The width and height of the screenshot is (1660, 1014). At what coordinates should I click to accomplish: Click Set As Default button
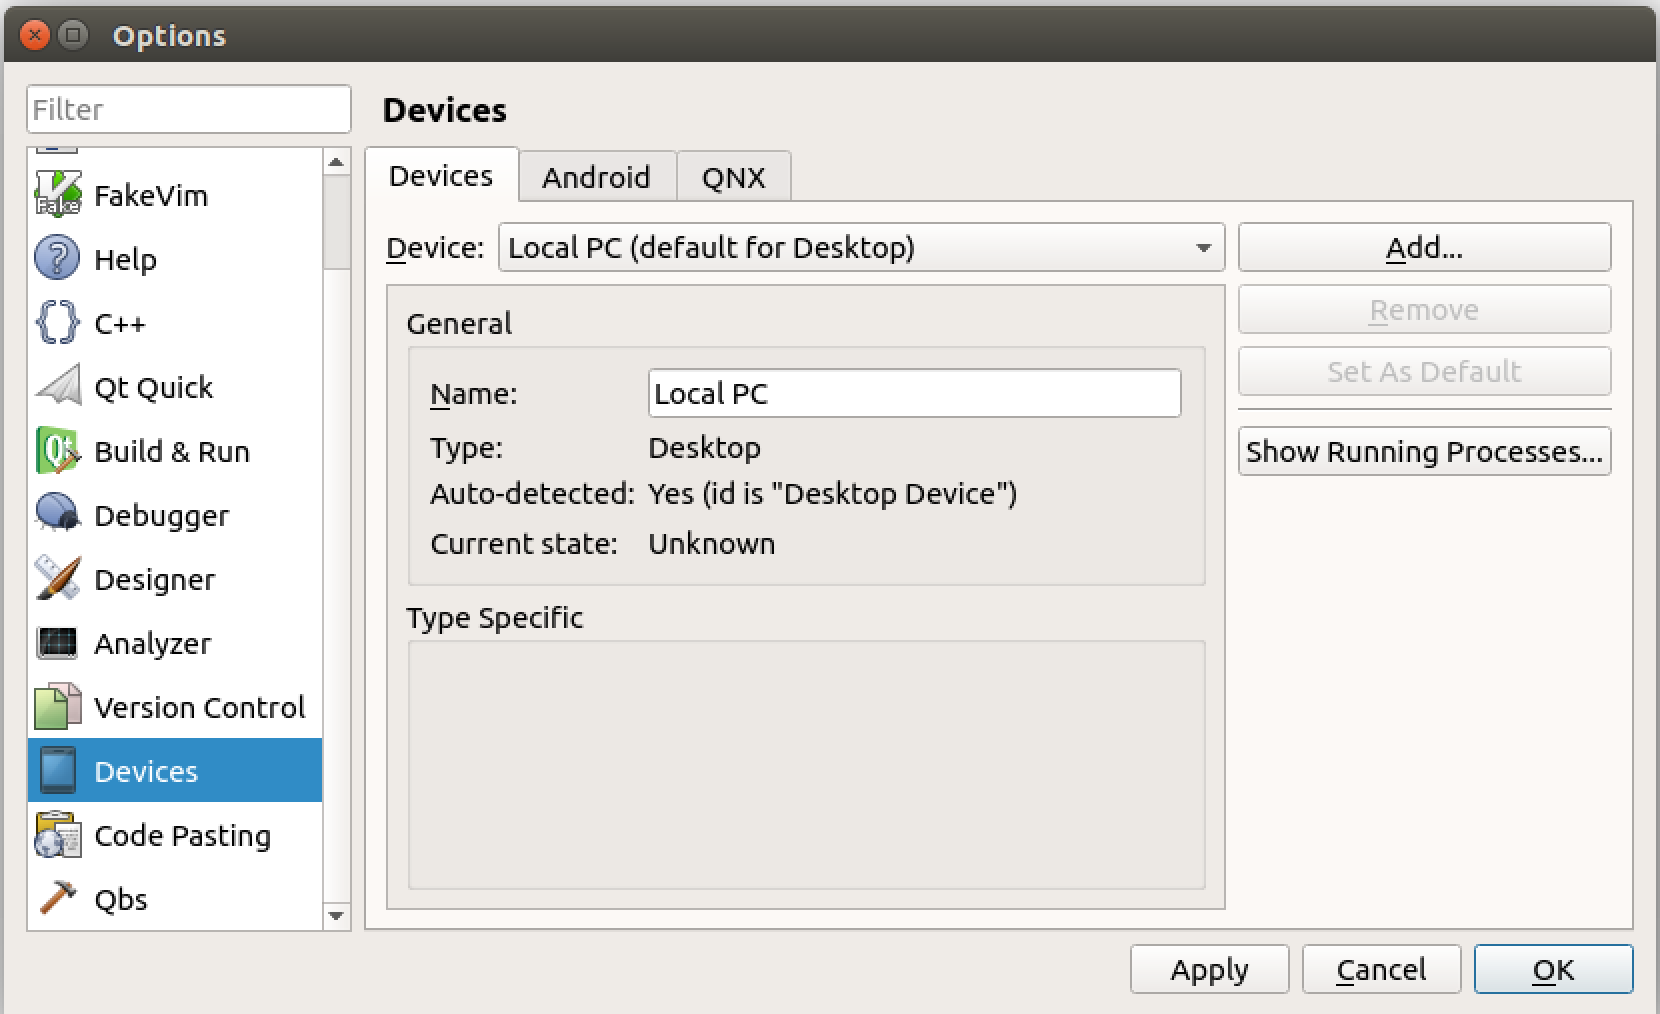tap(1424, 371)
